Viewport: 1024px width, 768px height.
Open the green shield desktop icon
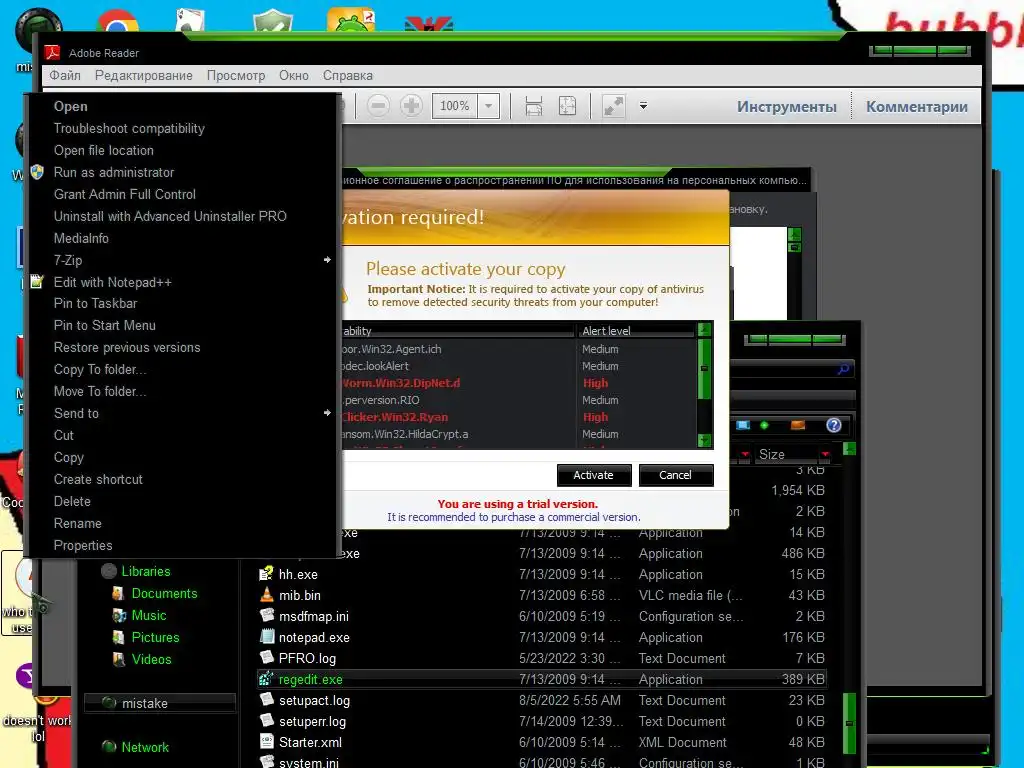272,21
